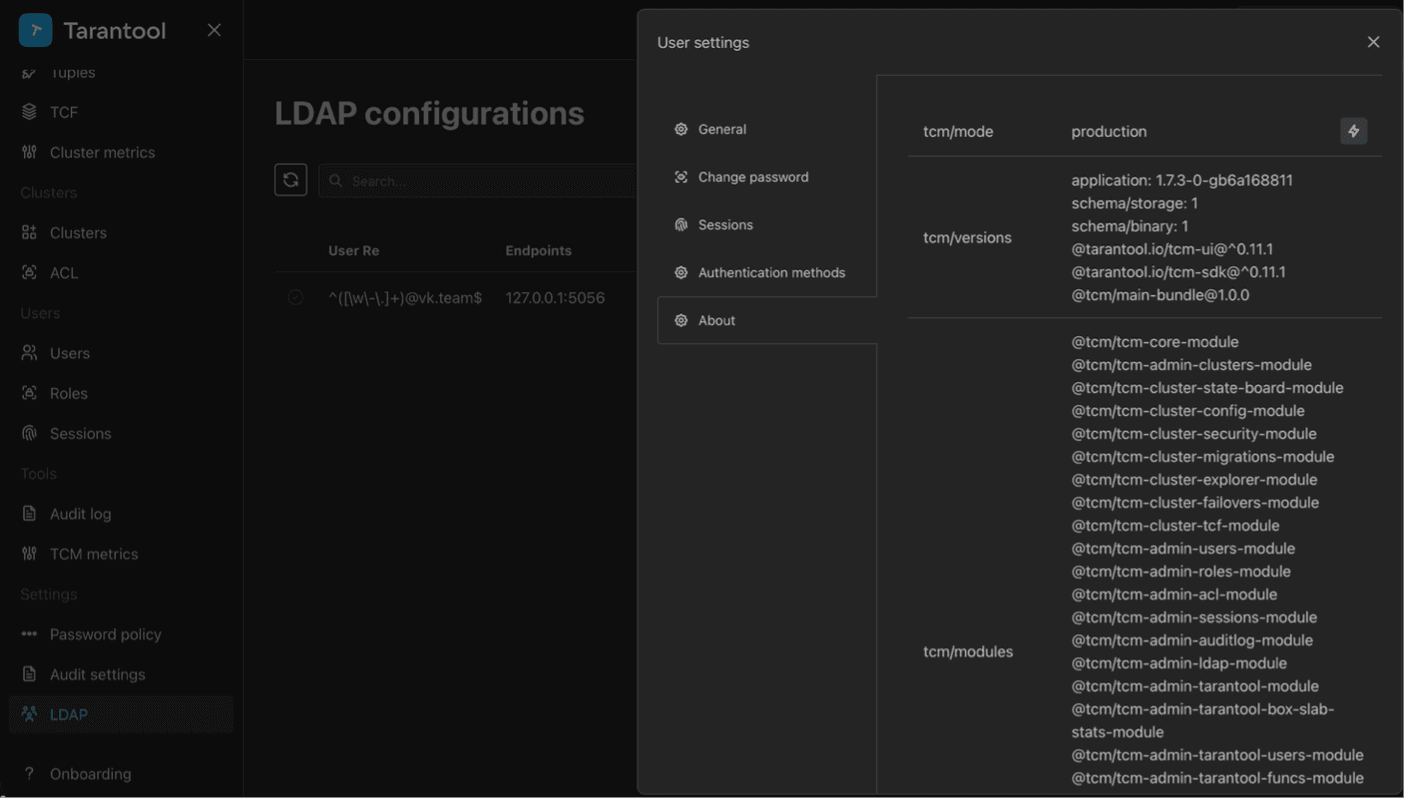
Task: Close the User settings dialog
Action: (1373, 42)
